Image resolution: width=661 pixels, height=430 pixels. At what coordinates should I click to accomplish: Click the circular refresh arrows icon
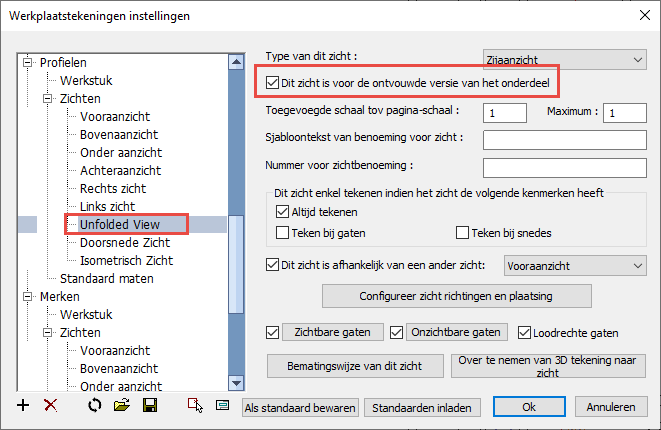click(95, 405)
